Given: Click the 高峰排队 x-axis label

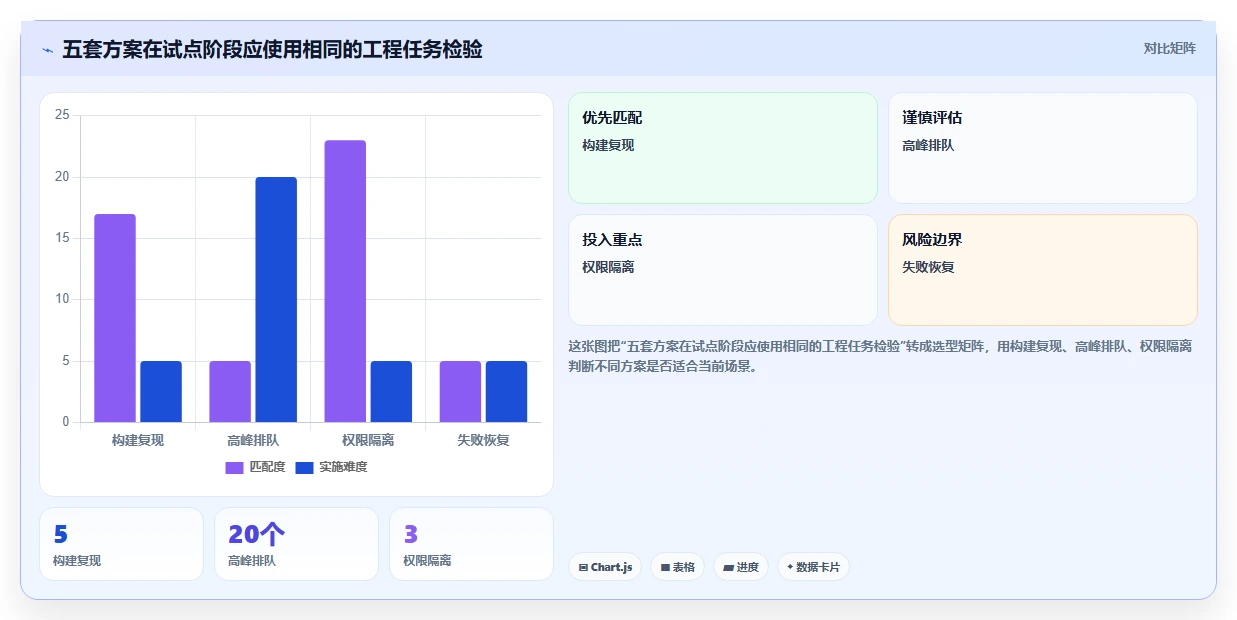Looking at the screenshot, I should point(253,440).
